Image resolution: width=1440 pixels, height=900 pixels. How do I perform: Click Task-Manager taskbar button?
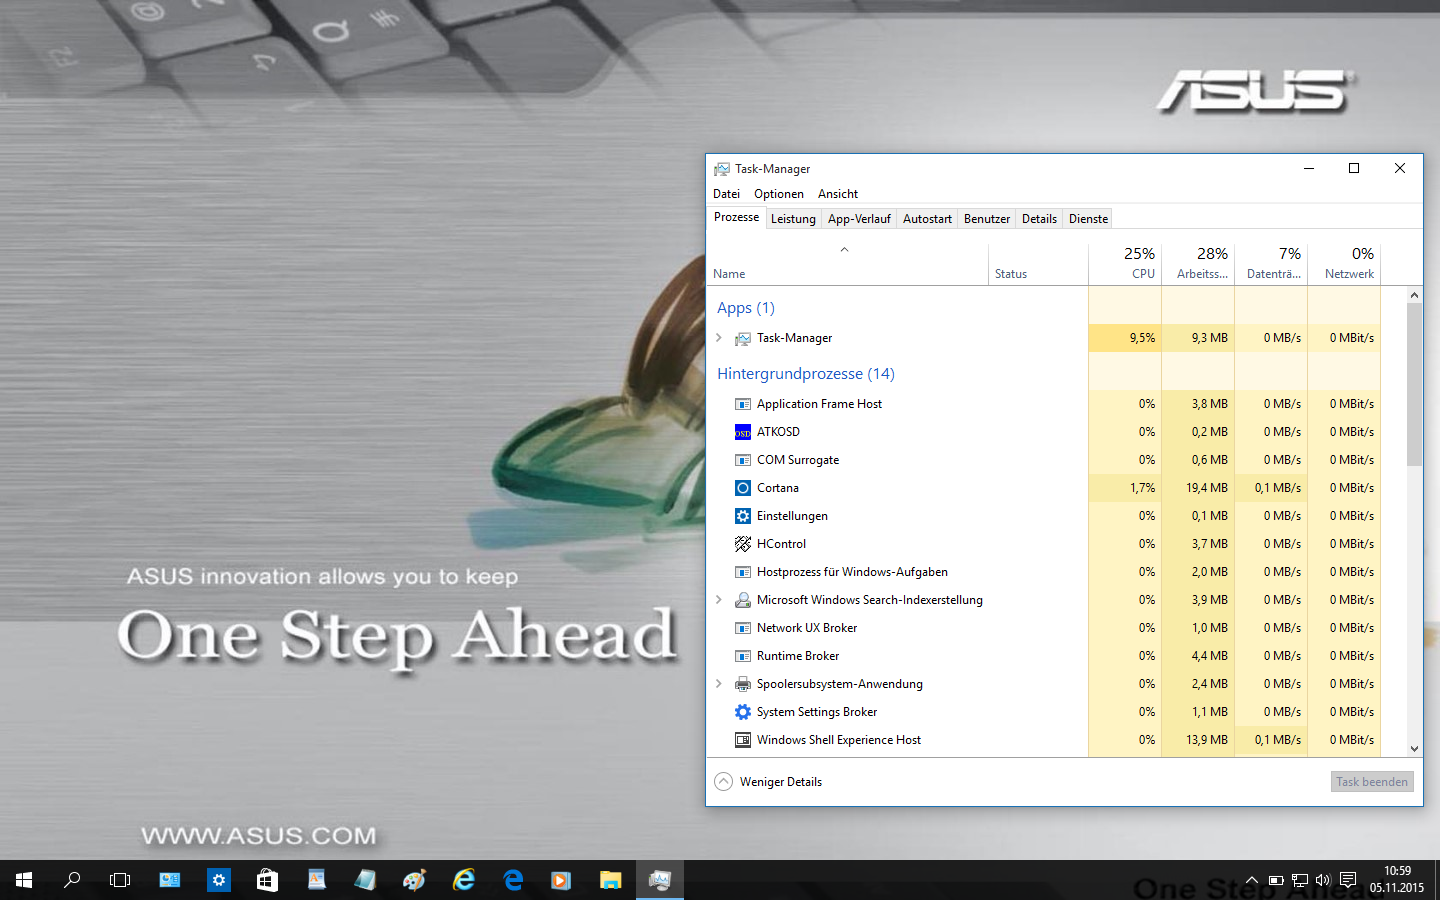point(660,880)
